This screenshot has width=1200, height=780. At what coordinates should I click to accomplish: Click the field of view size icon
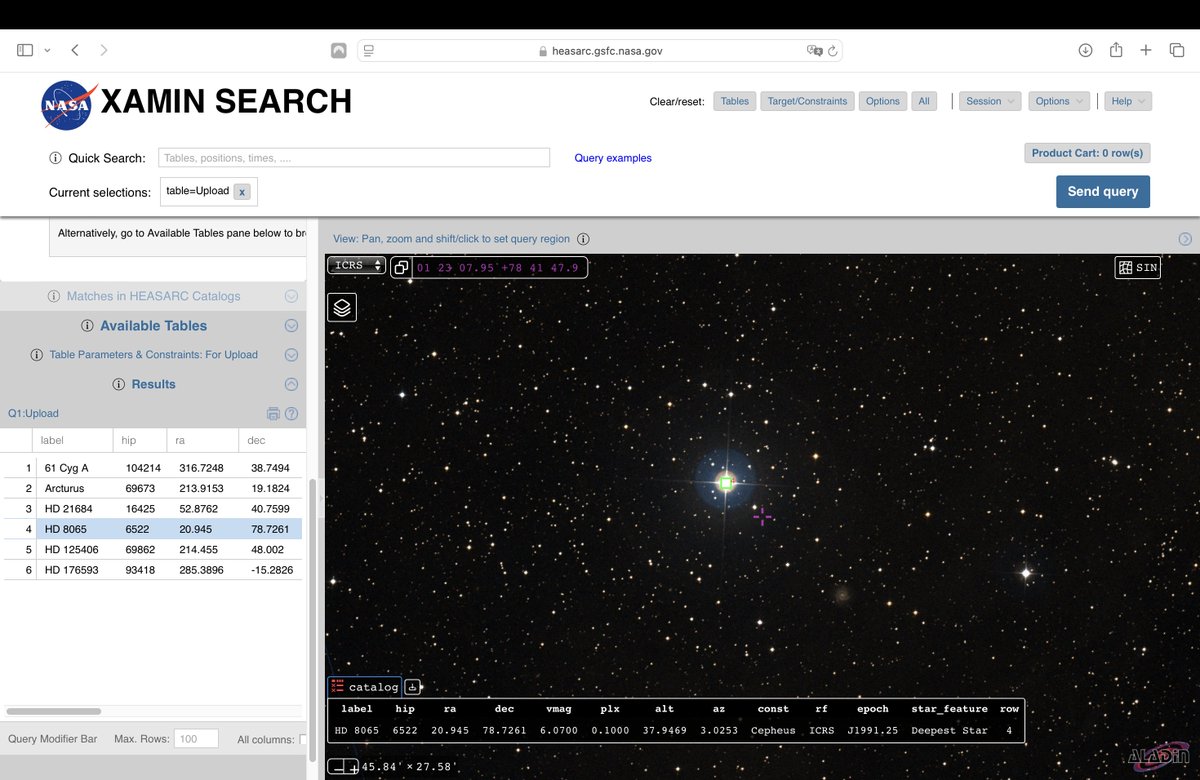click(344, 767)
